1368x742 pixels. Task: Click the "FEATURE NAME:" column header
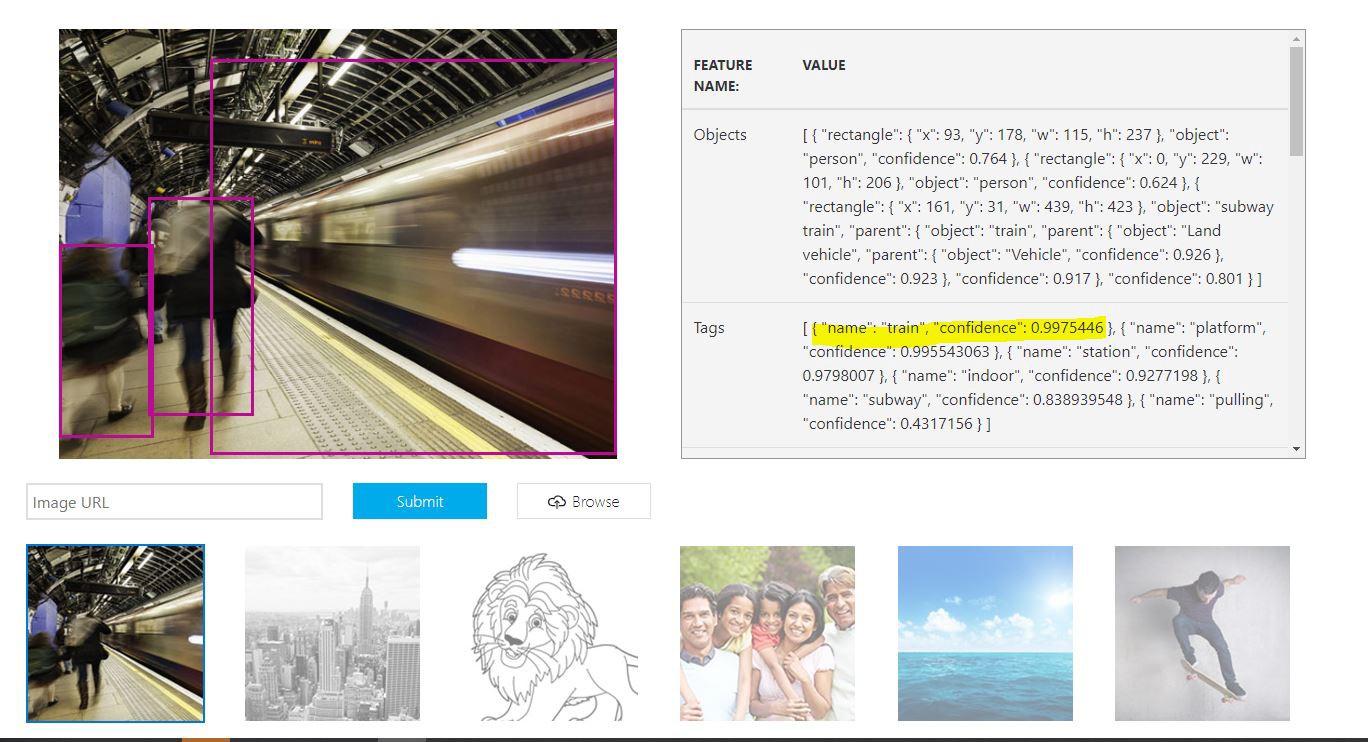(723, 75)
